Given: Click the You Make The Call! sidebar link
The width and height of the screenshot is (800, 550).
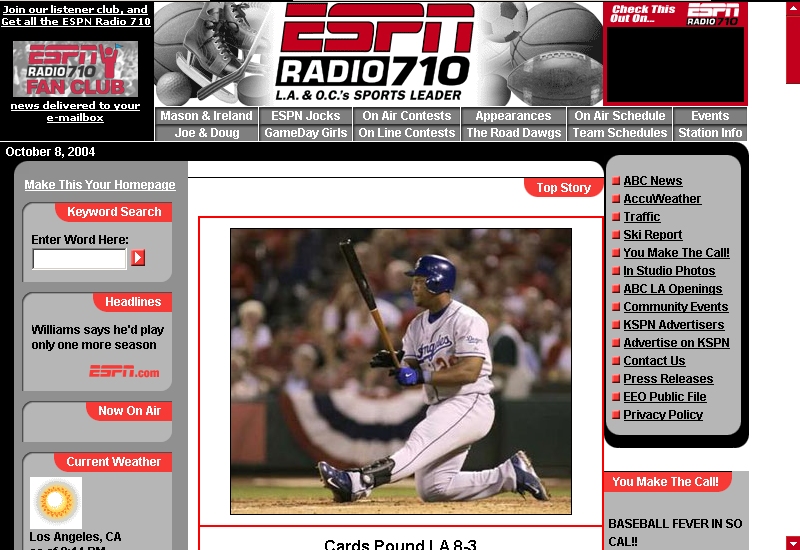Looking at the screenshot, I should point(676,253).
